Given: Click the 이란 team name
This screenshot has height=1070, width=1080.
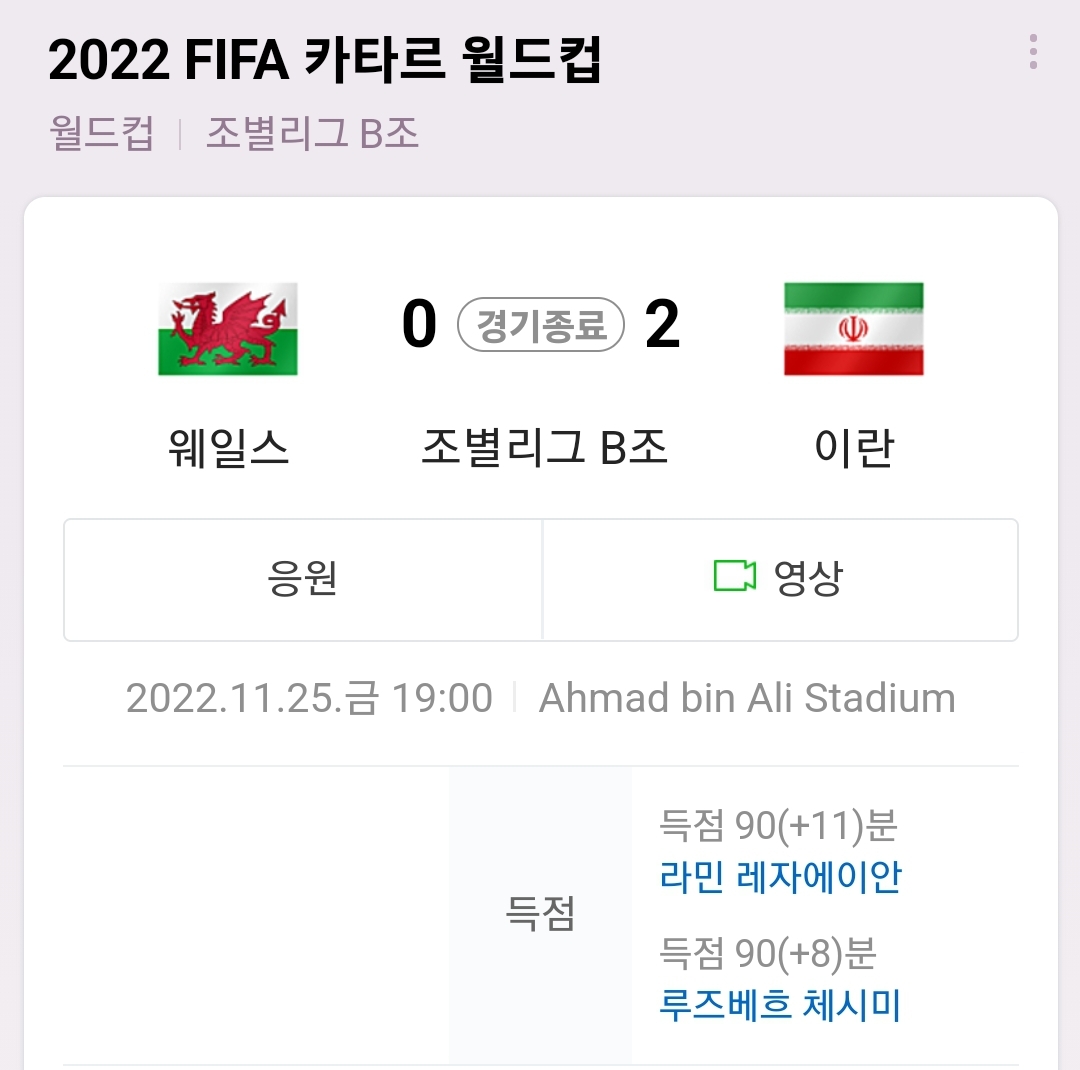Looking at the screenshot, I should (x=853, y=447).
